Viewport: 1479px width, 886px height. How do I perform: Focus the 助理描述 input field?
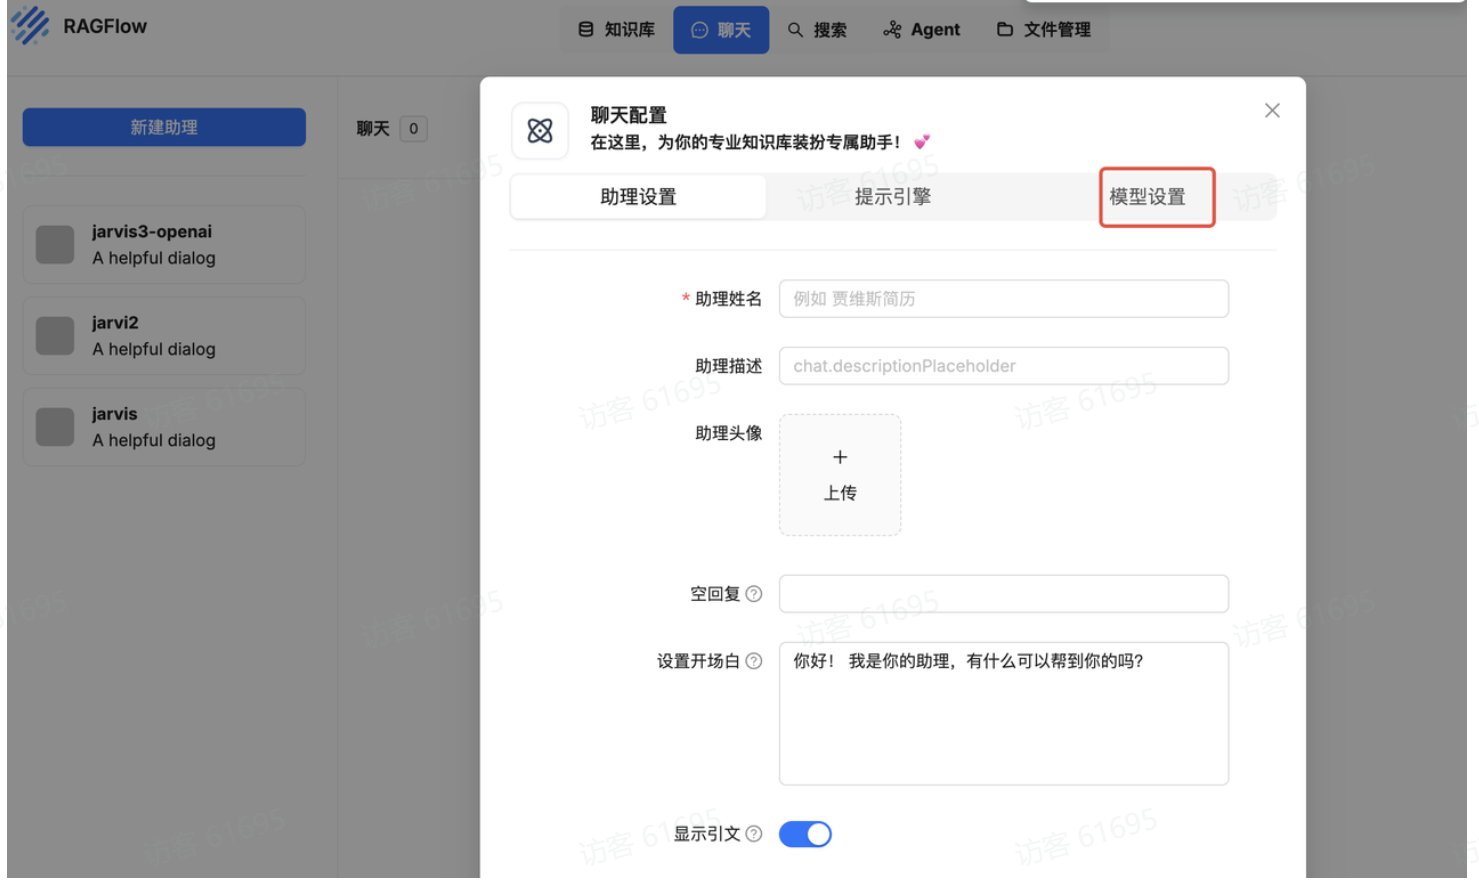(1004, 366)
